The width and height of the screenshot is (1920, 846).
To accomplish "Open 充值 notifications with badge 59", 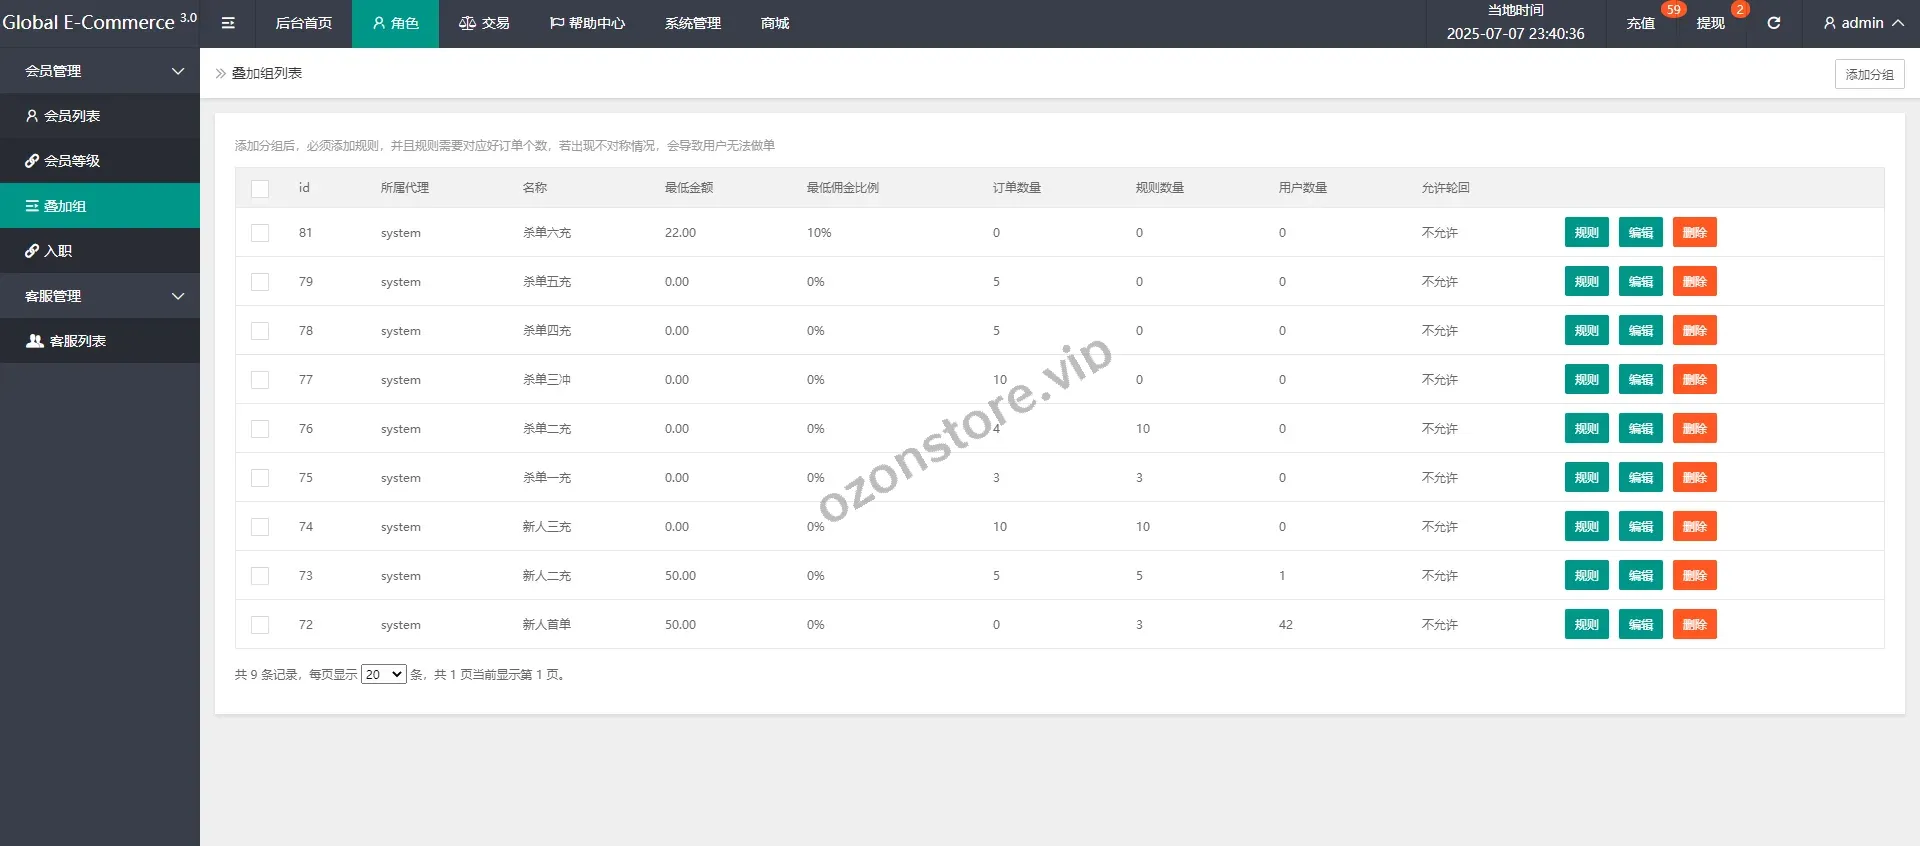I will point(1640,23).
